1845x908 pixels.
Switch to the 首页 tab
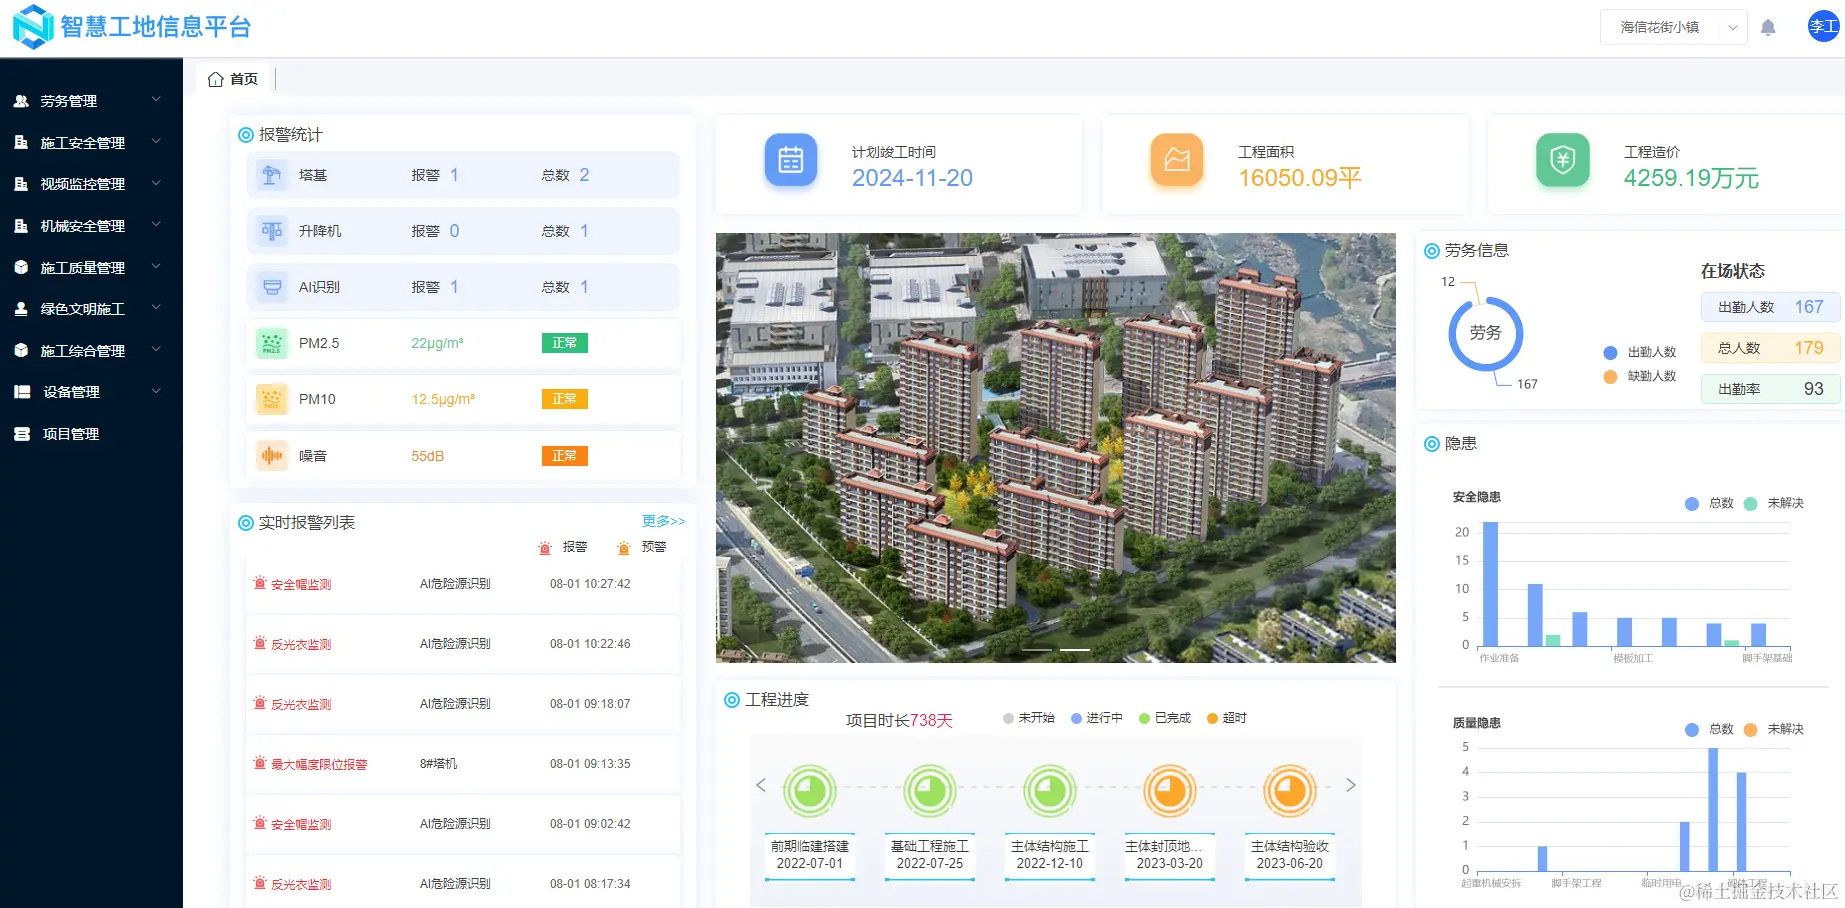(x=233, y=79)
